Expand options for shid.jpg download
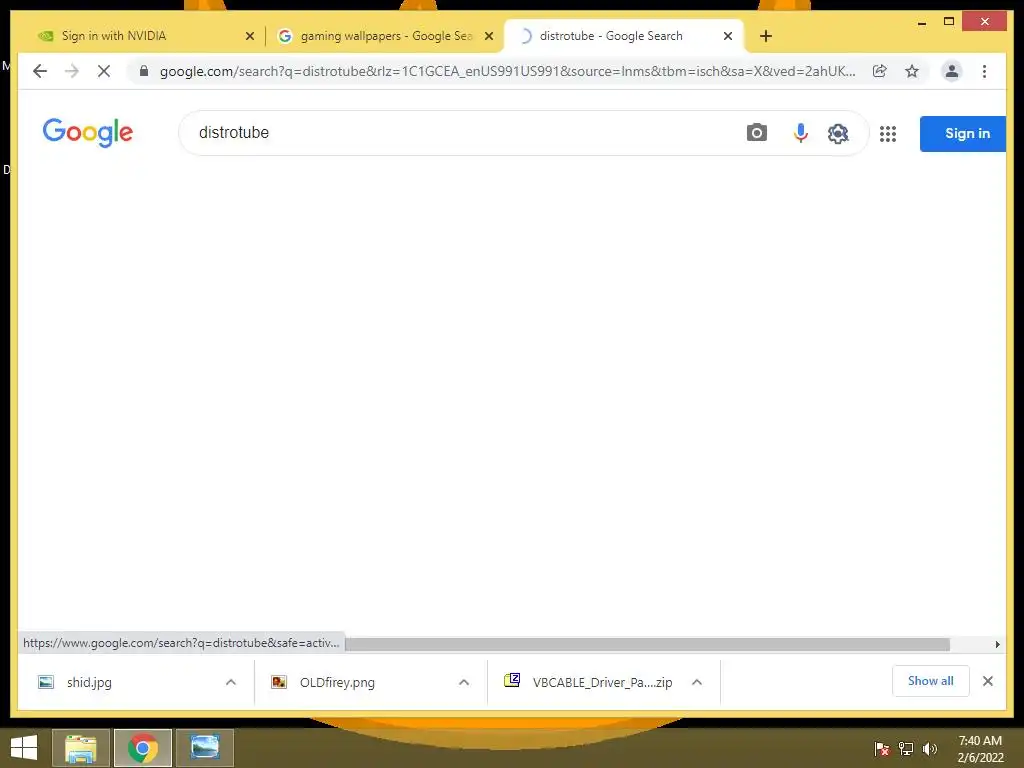The image size is (1024, 768). (231, 682)
